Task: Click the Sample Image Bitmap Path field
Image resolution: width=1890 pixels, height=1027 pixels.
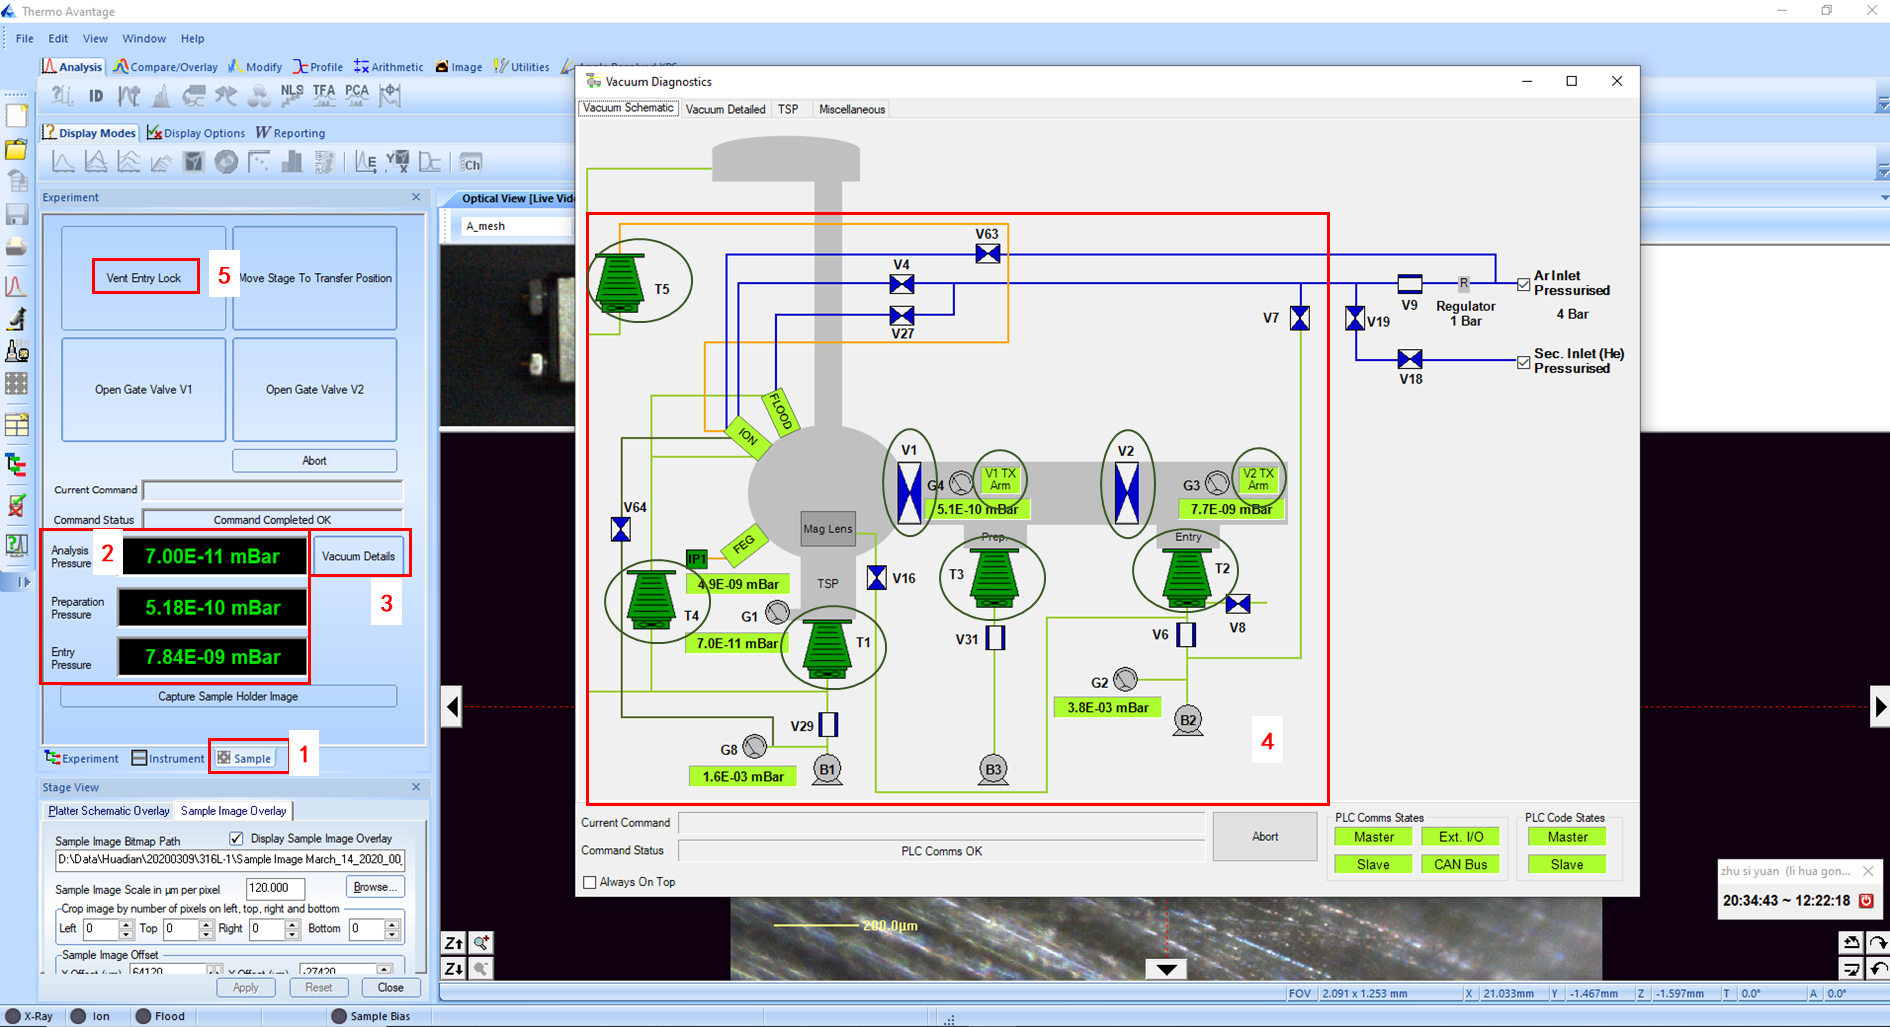Action: 229,859
